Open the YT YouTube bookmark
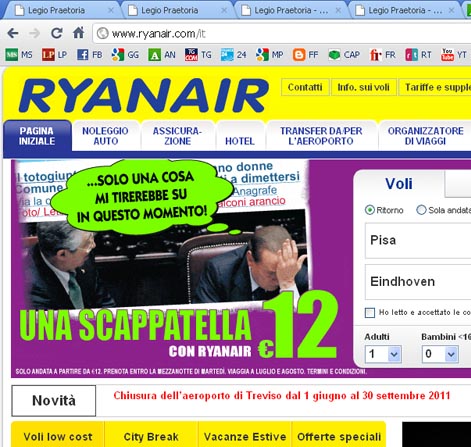Viewport: 471px width, 447px height. tap(453, 55)
